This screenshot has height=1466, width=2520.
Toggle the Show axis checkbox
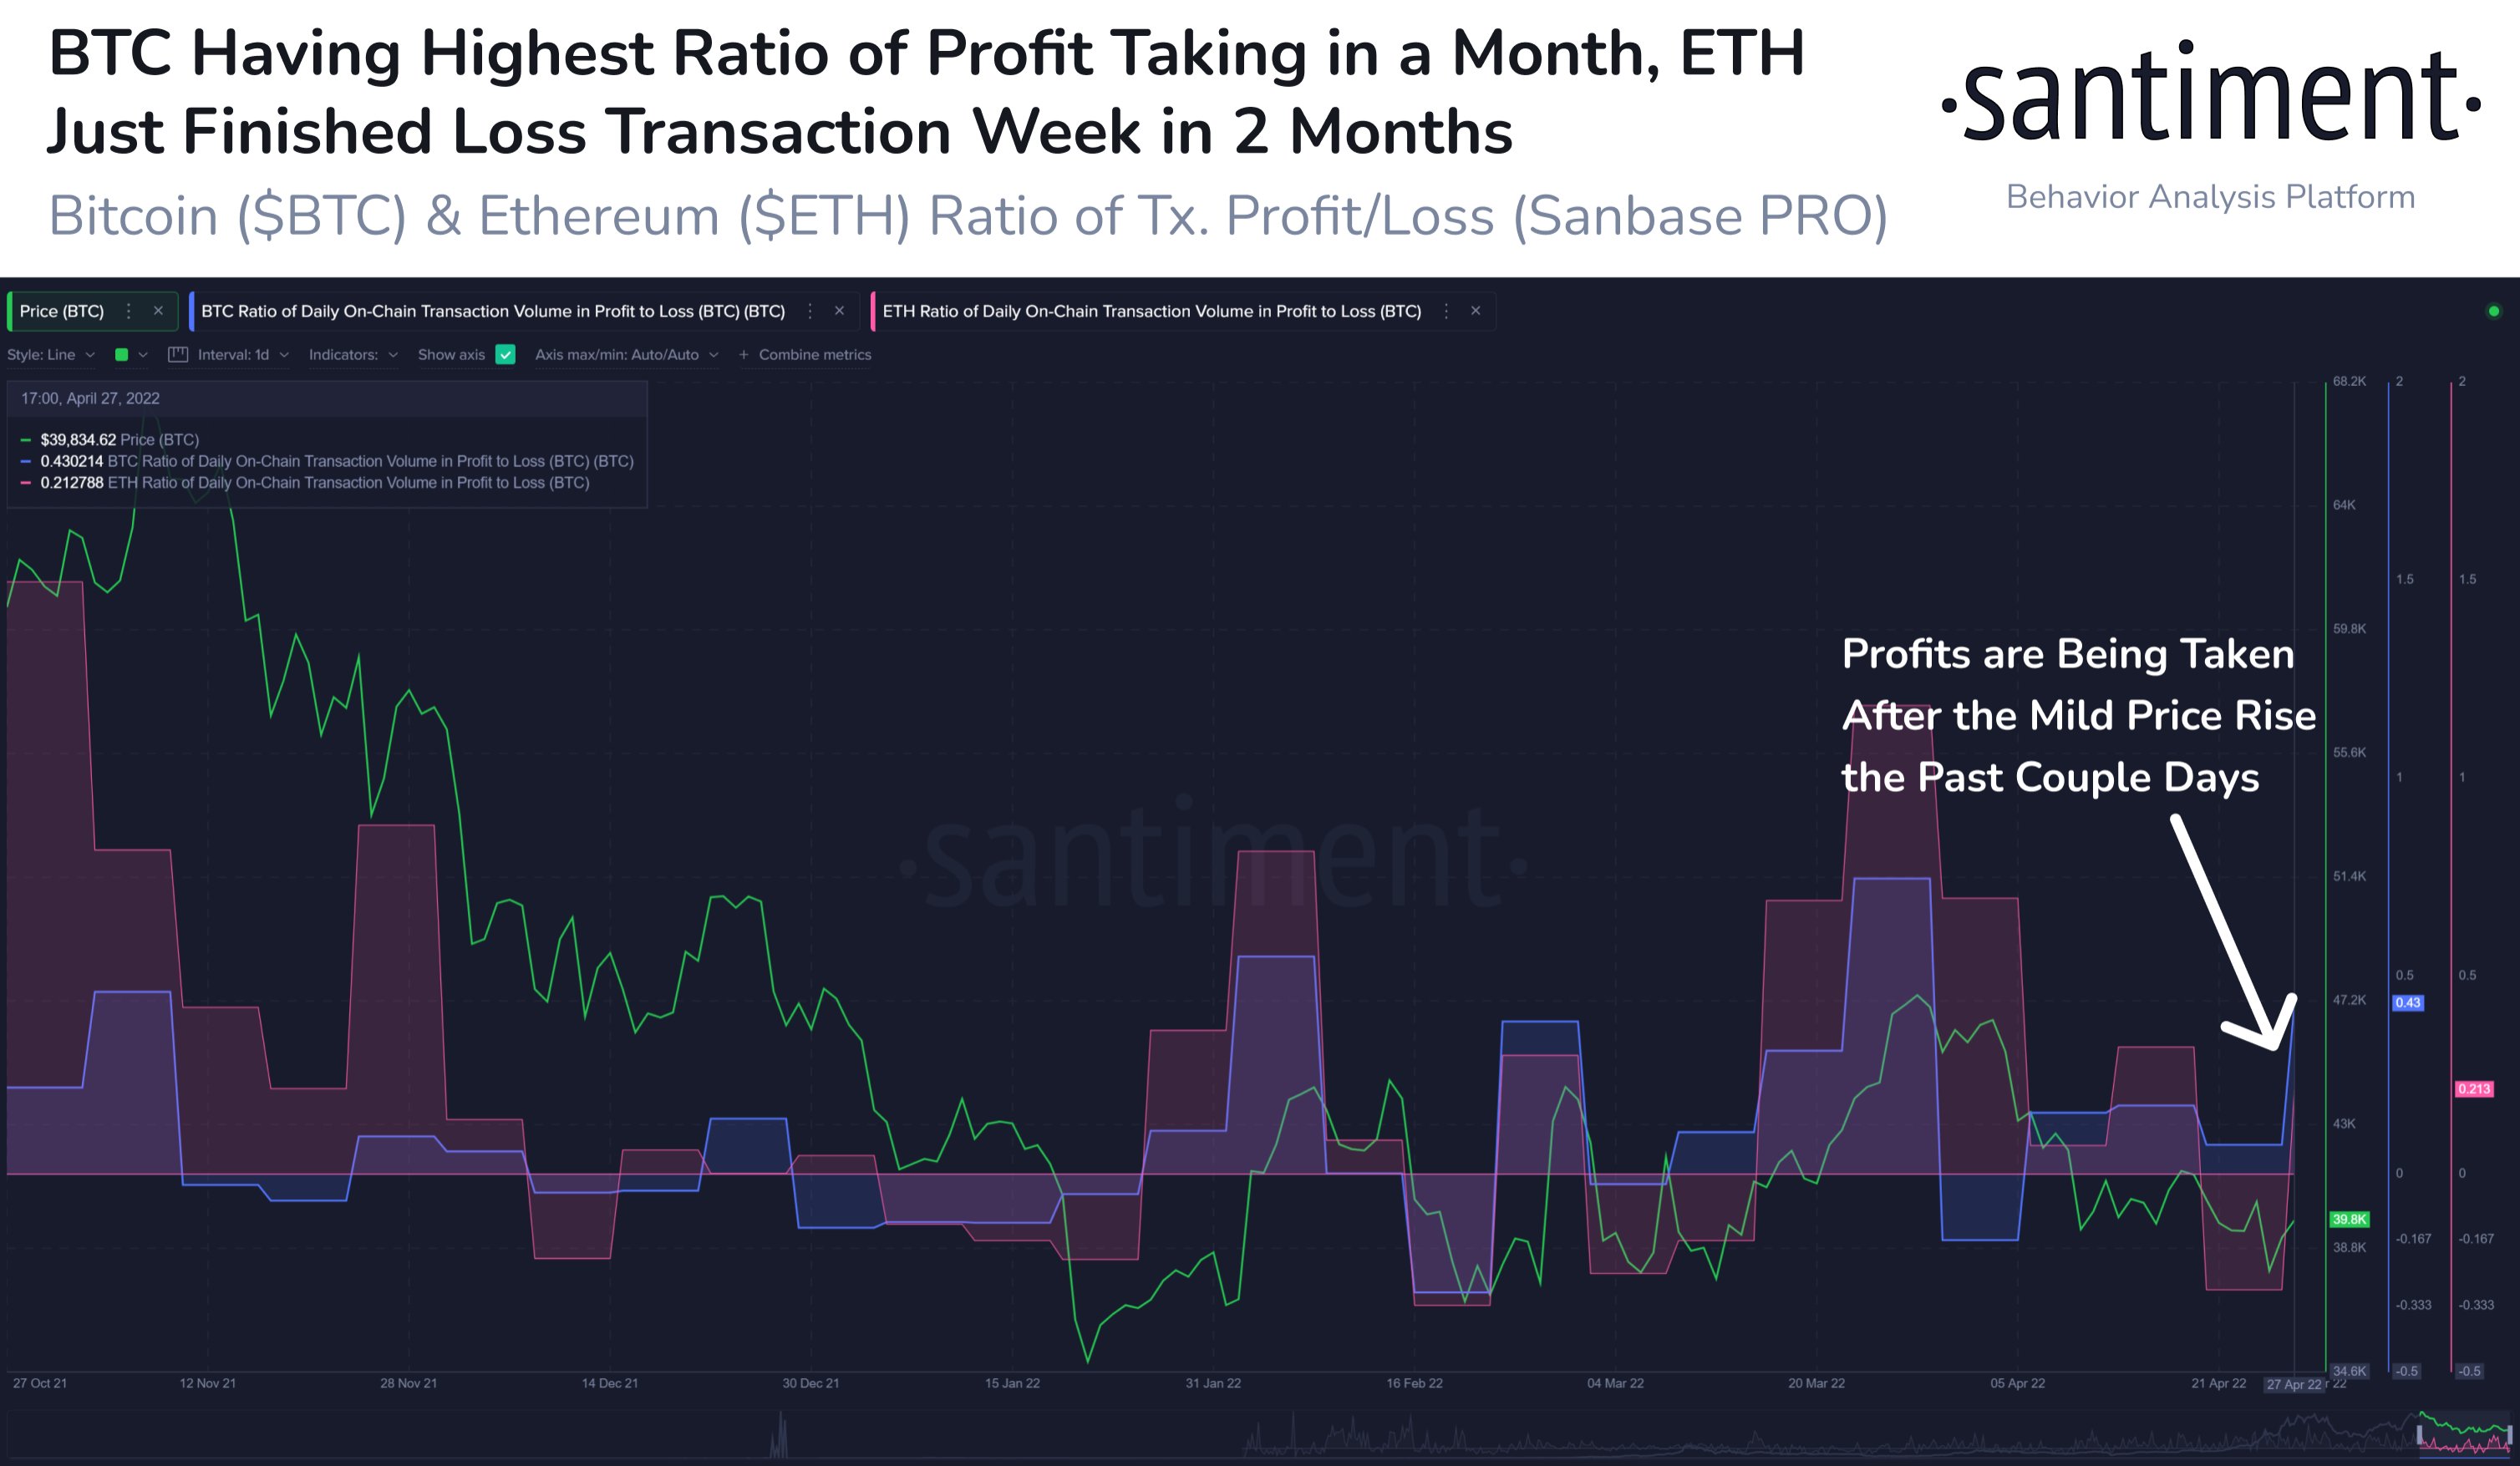[505, 354]
